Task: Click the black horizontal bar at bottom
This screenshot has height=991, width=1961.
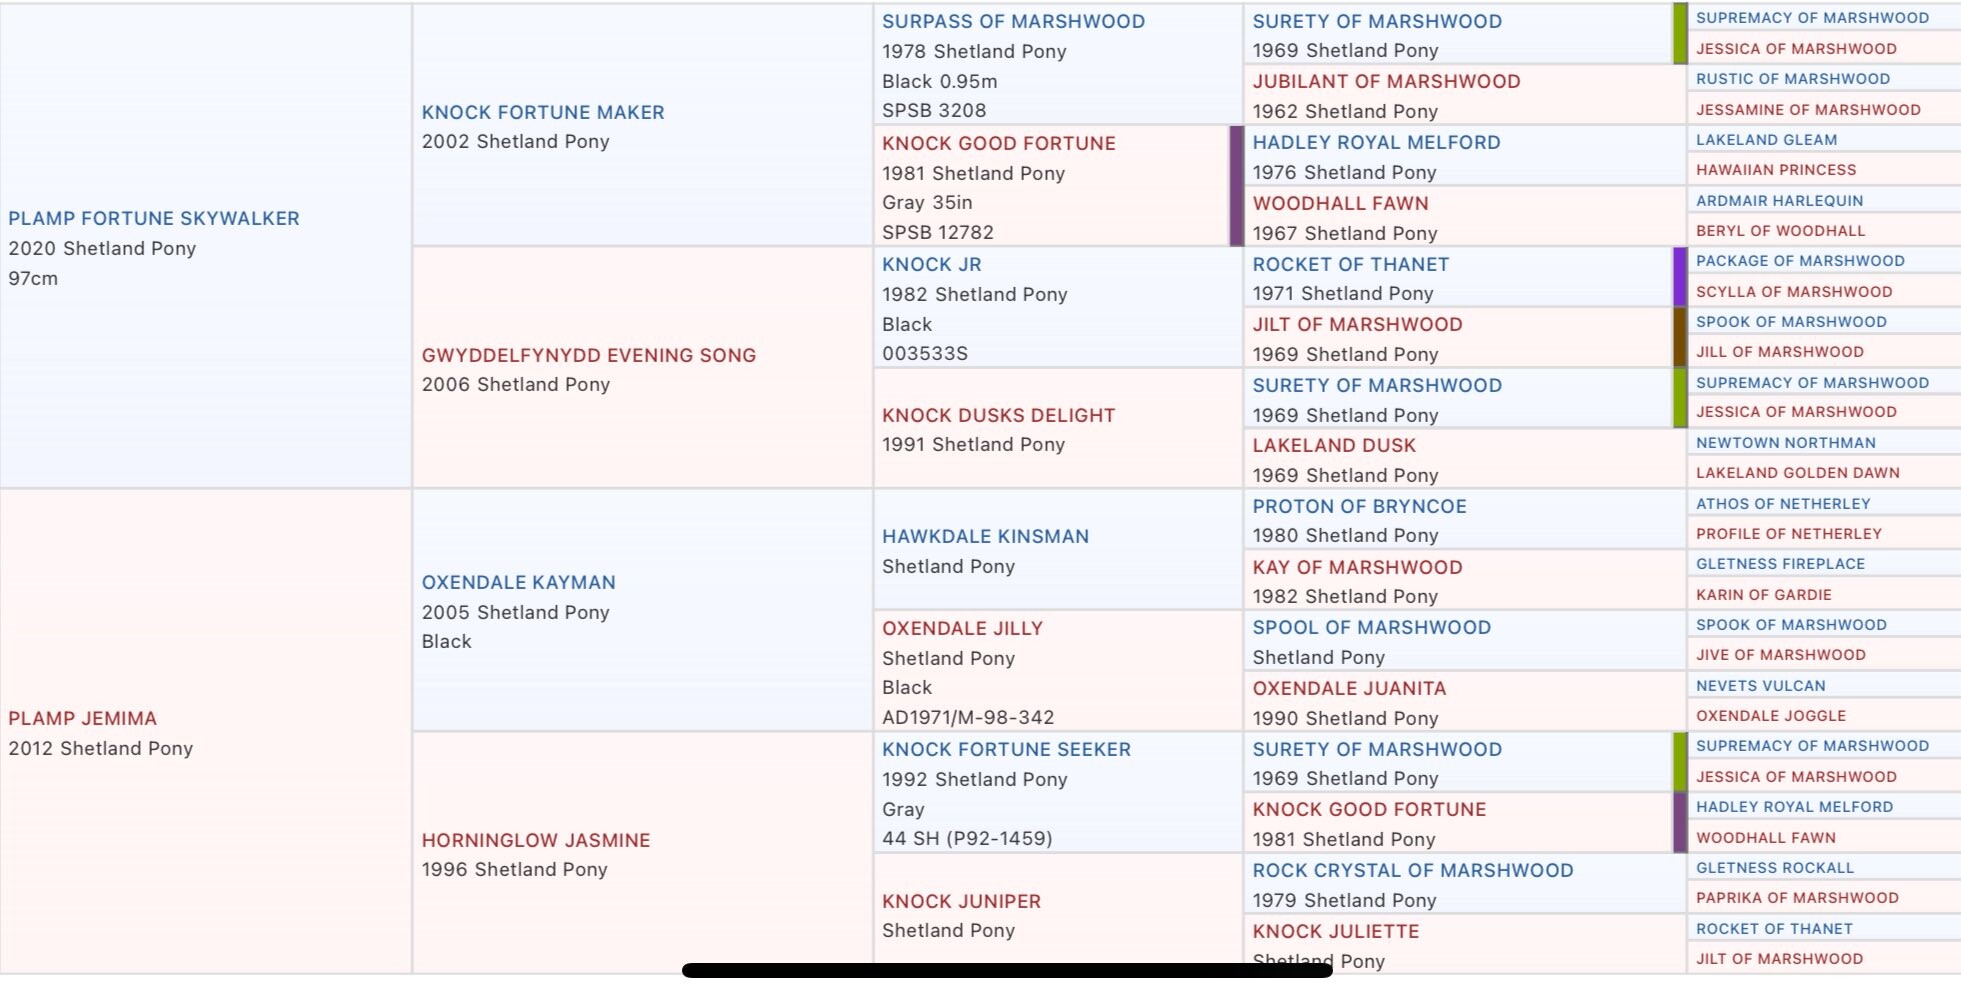Action: point(1006,970)
